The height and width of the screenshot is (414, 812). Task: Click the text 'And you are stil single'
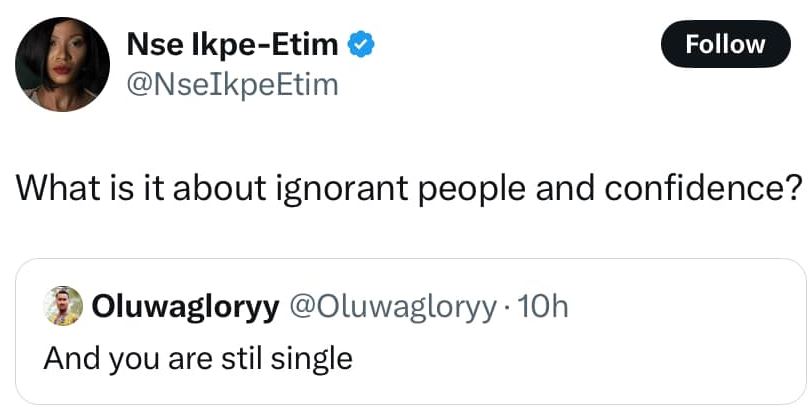click(198, 358)
